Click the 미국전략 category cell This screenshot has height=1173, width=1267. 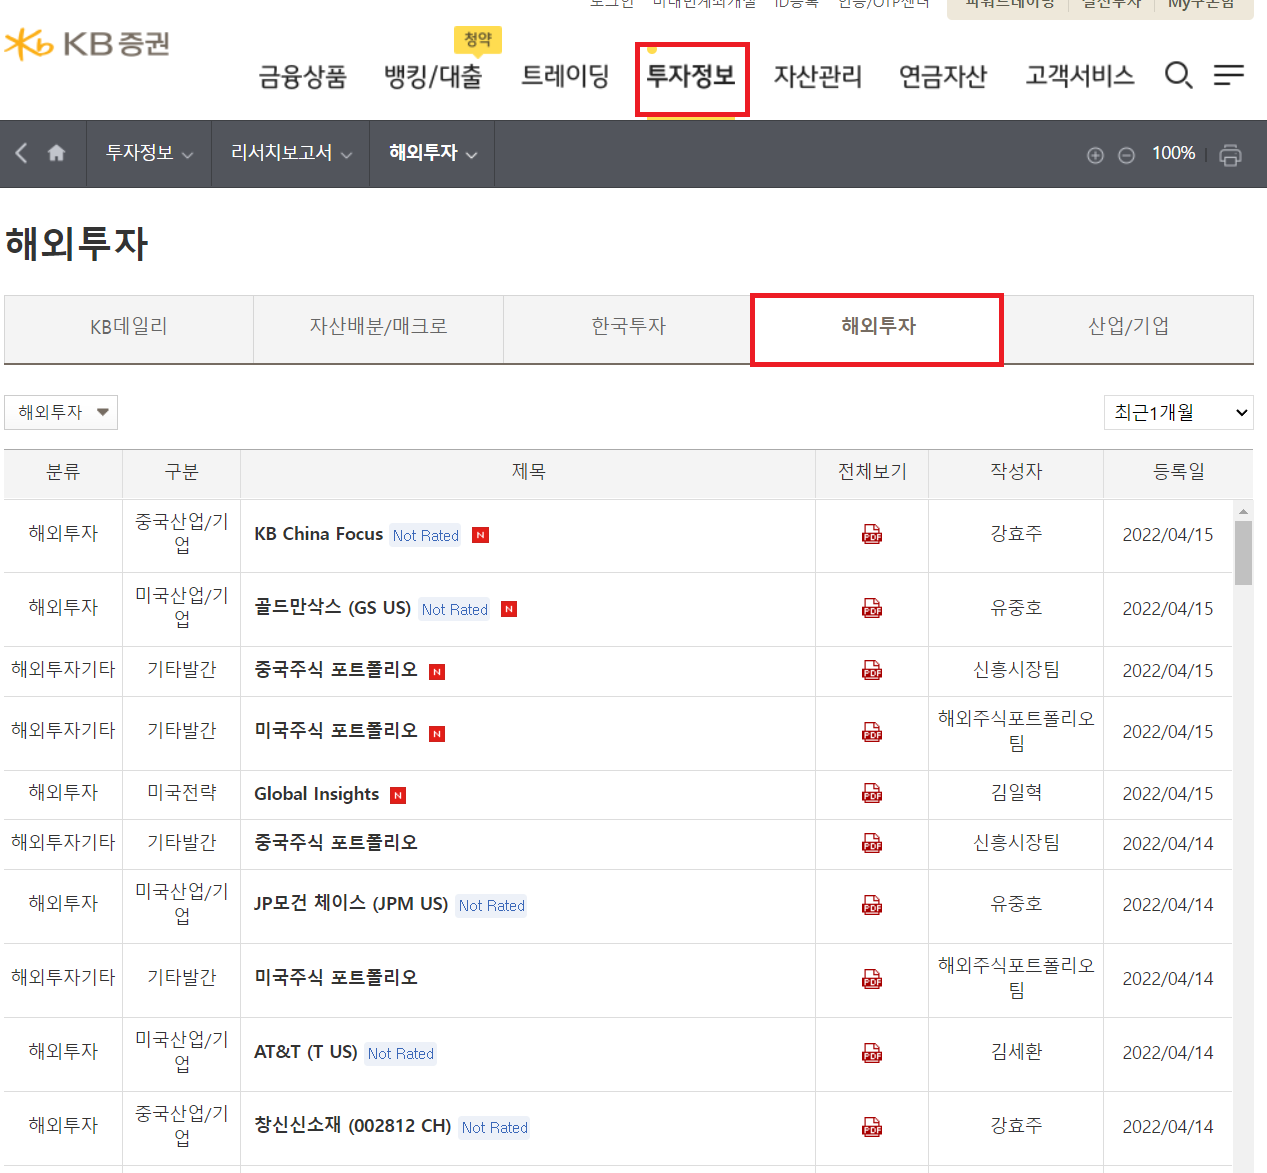(x=181, y=793)
